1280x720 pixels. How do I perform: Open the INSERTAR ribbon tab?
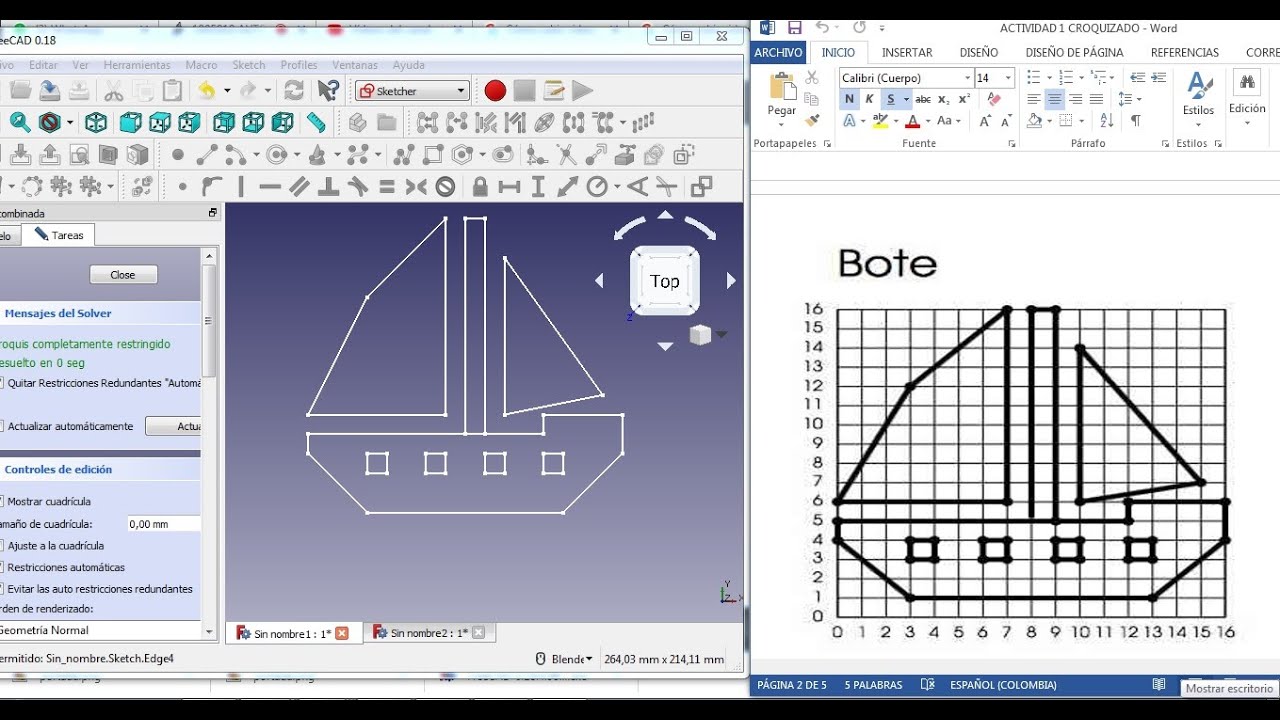click(907, 52)
